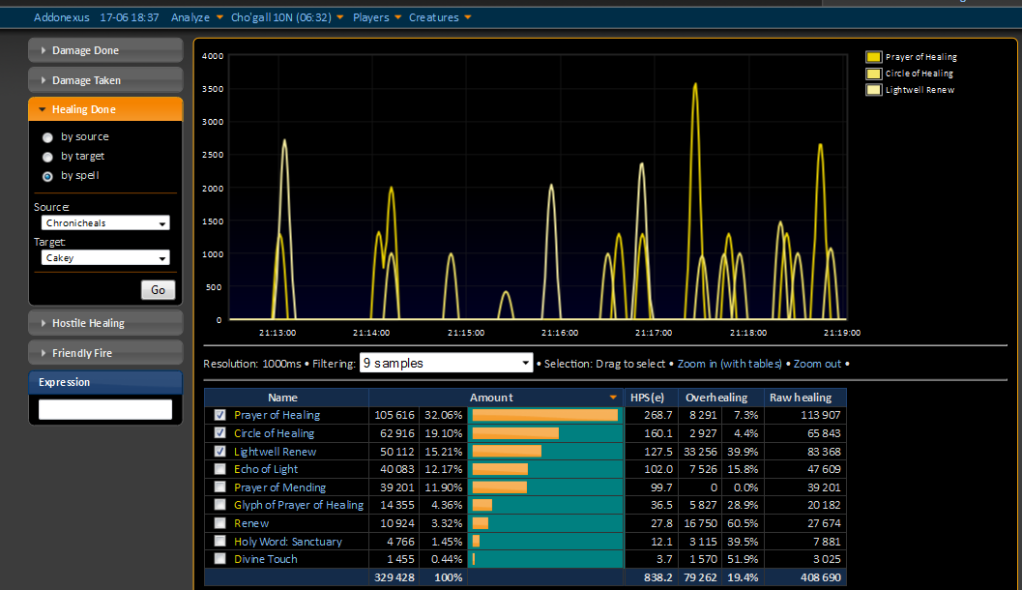Collapse the Healing Done section

click(x=105, y=110)
